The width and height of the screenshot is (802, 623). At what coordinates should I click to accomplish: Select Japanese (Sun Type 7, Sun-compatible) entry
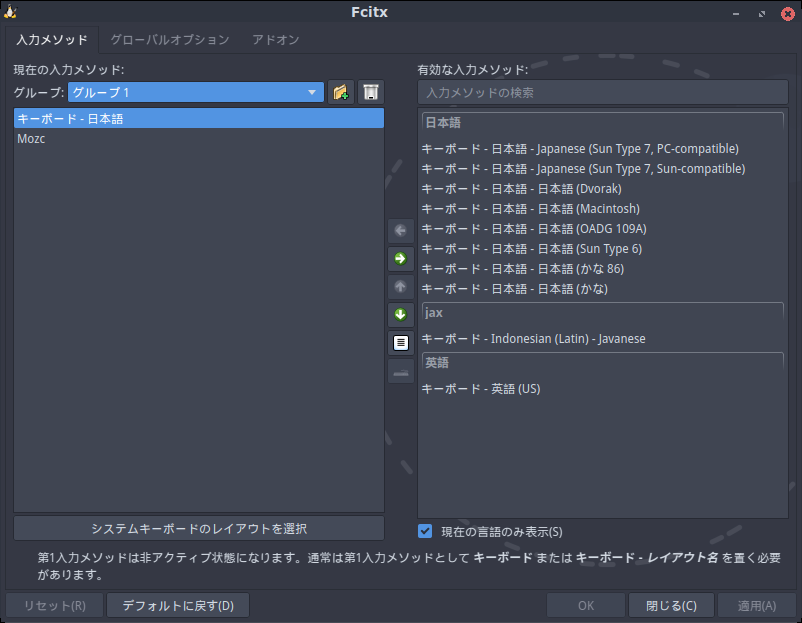point(603,169)
